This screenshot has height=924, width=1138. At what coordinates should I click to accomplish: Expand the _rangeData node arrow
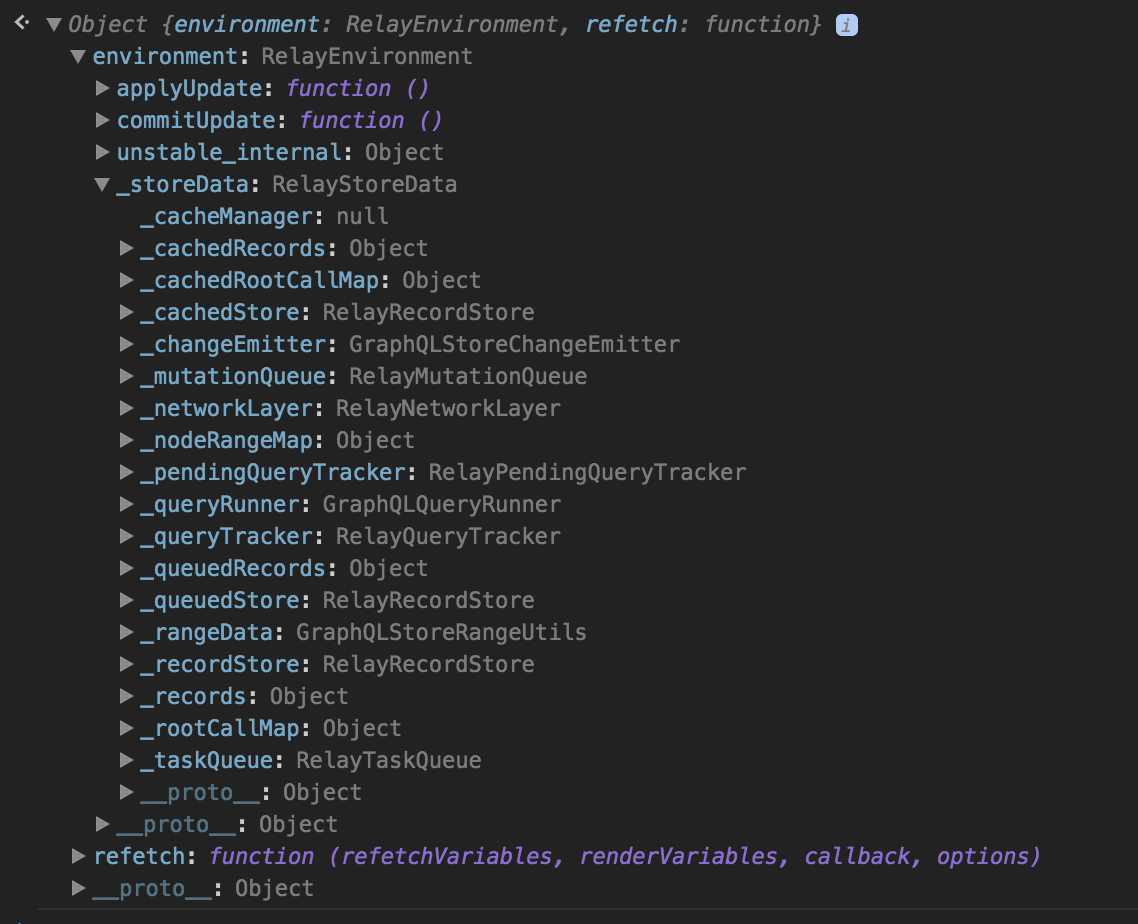[x=126, y=631]
